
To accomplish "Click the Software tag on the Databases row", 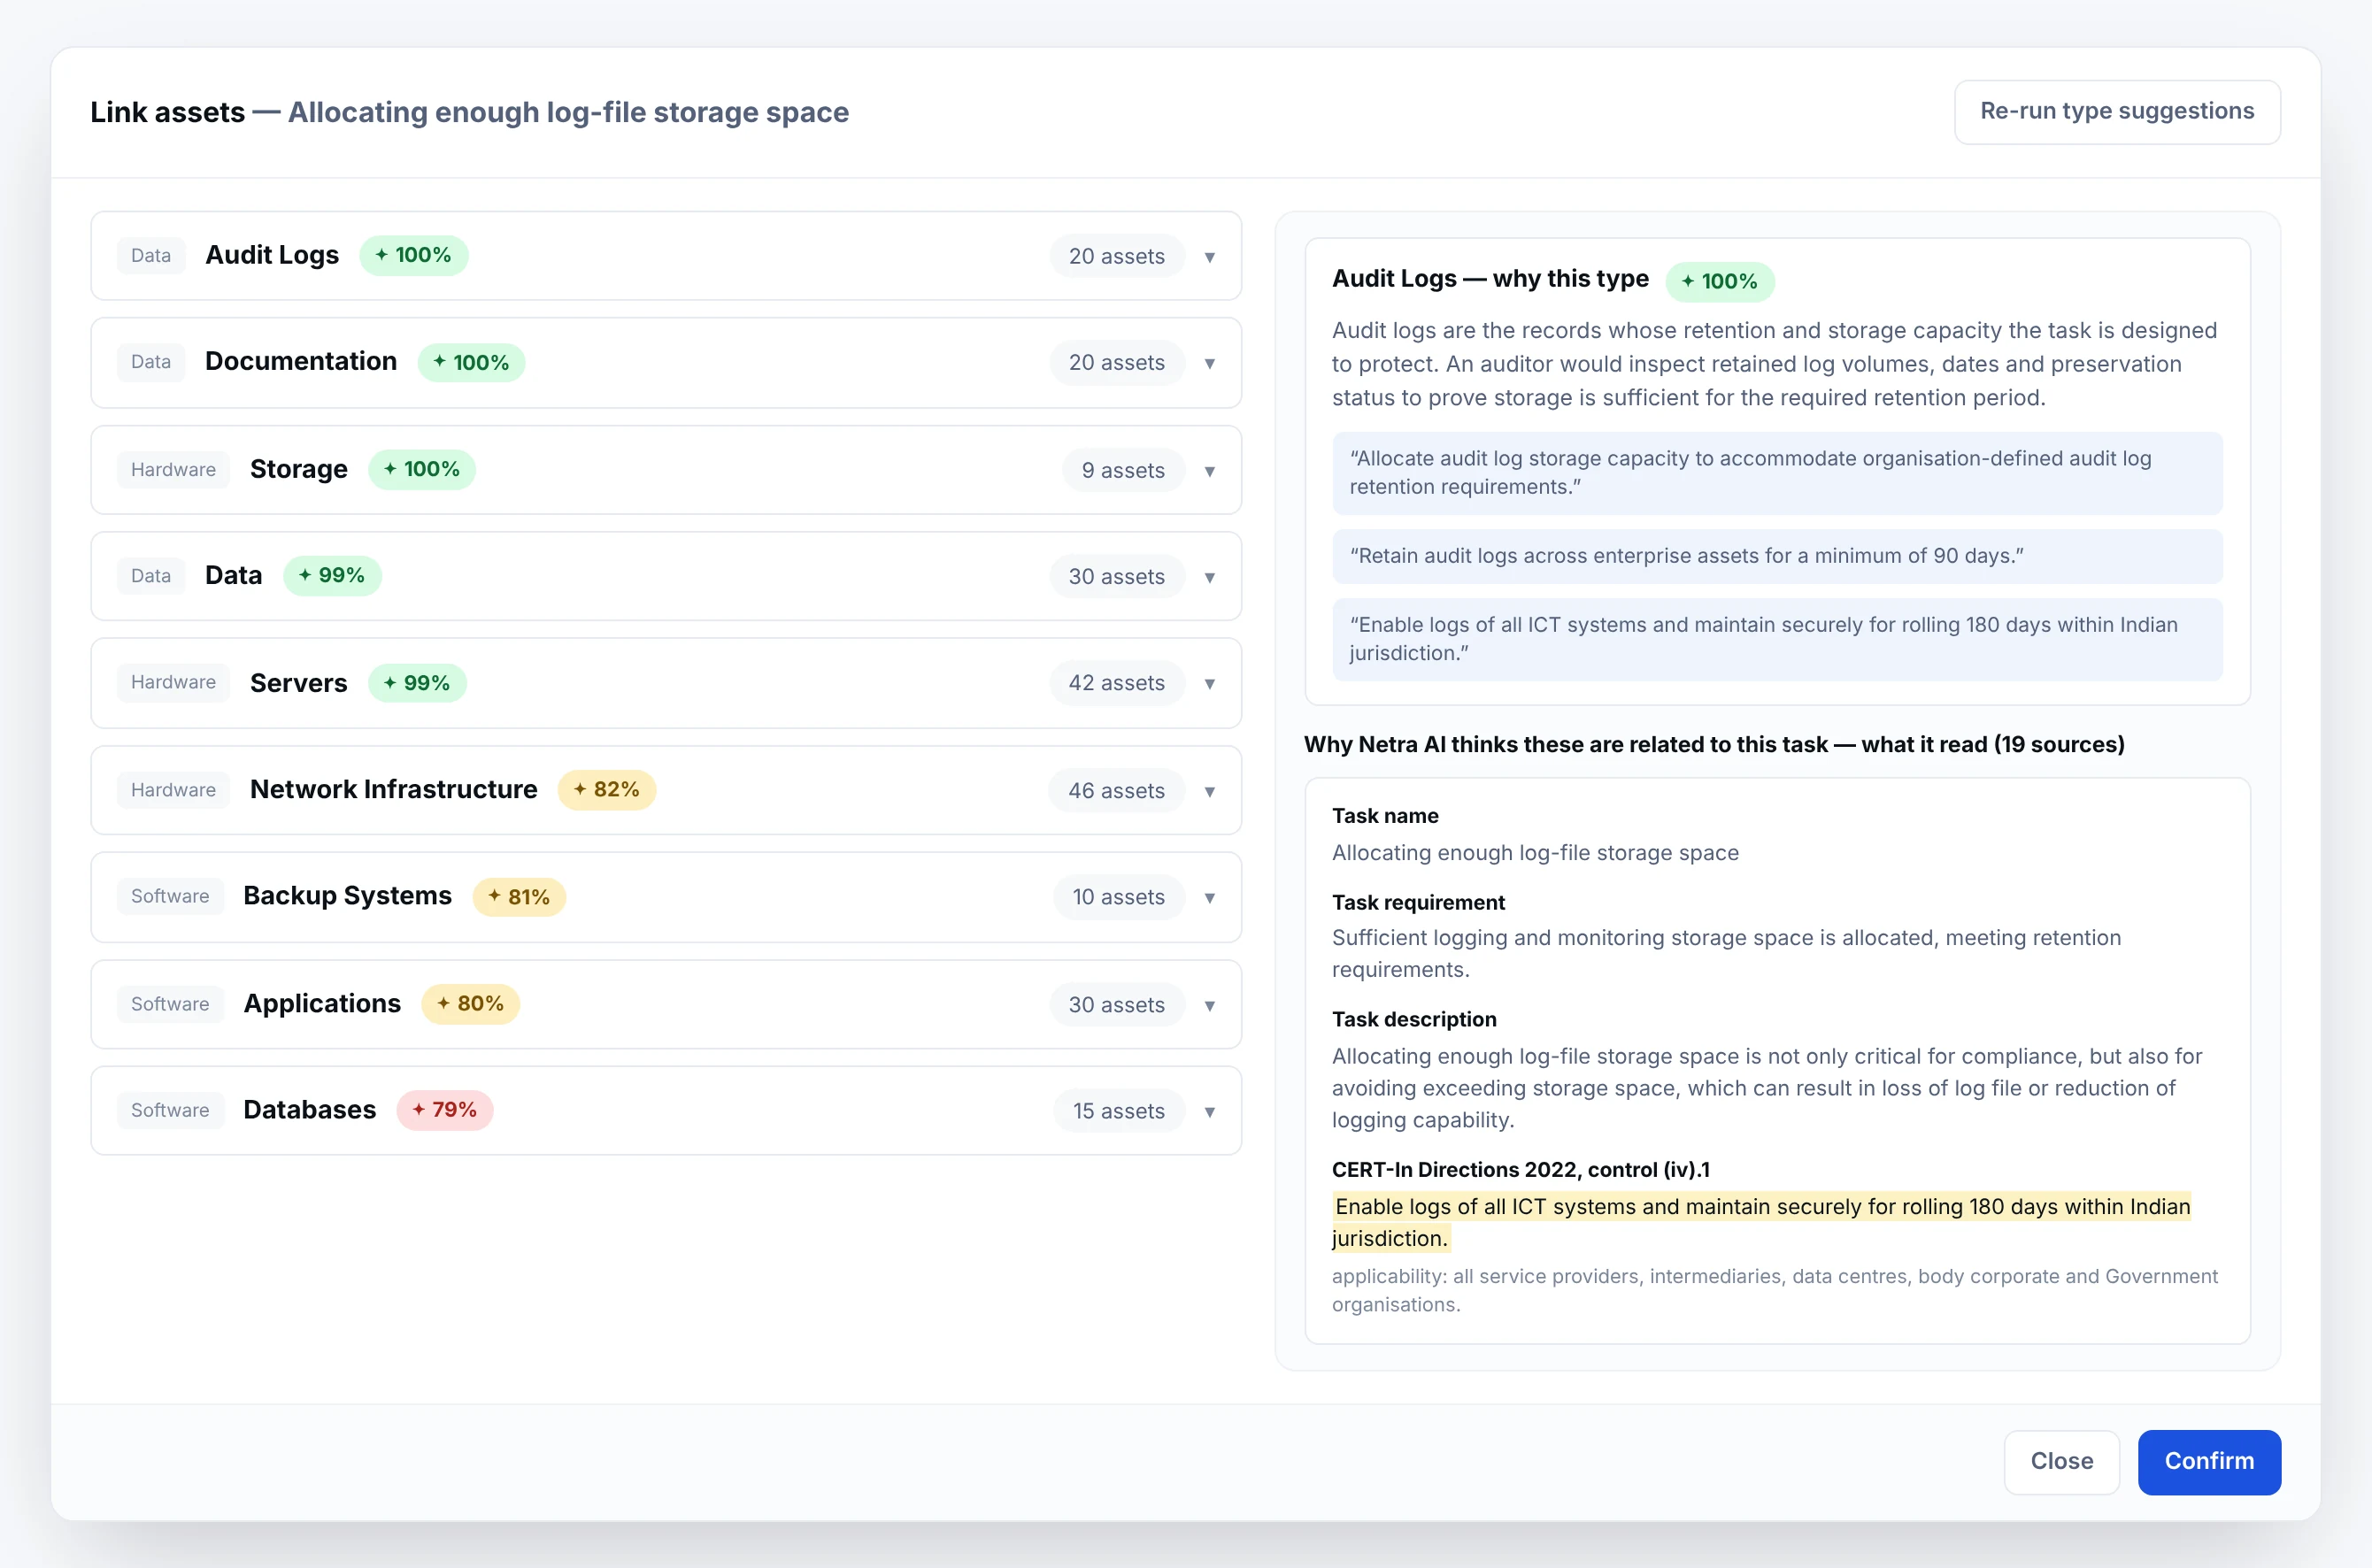I will pyautogui.click(x=170, y=1110).
